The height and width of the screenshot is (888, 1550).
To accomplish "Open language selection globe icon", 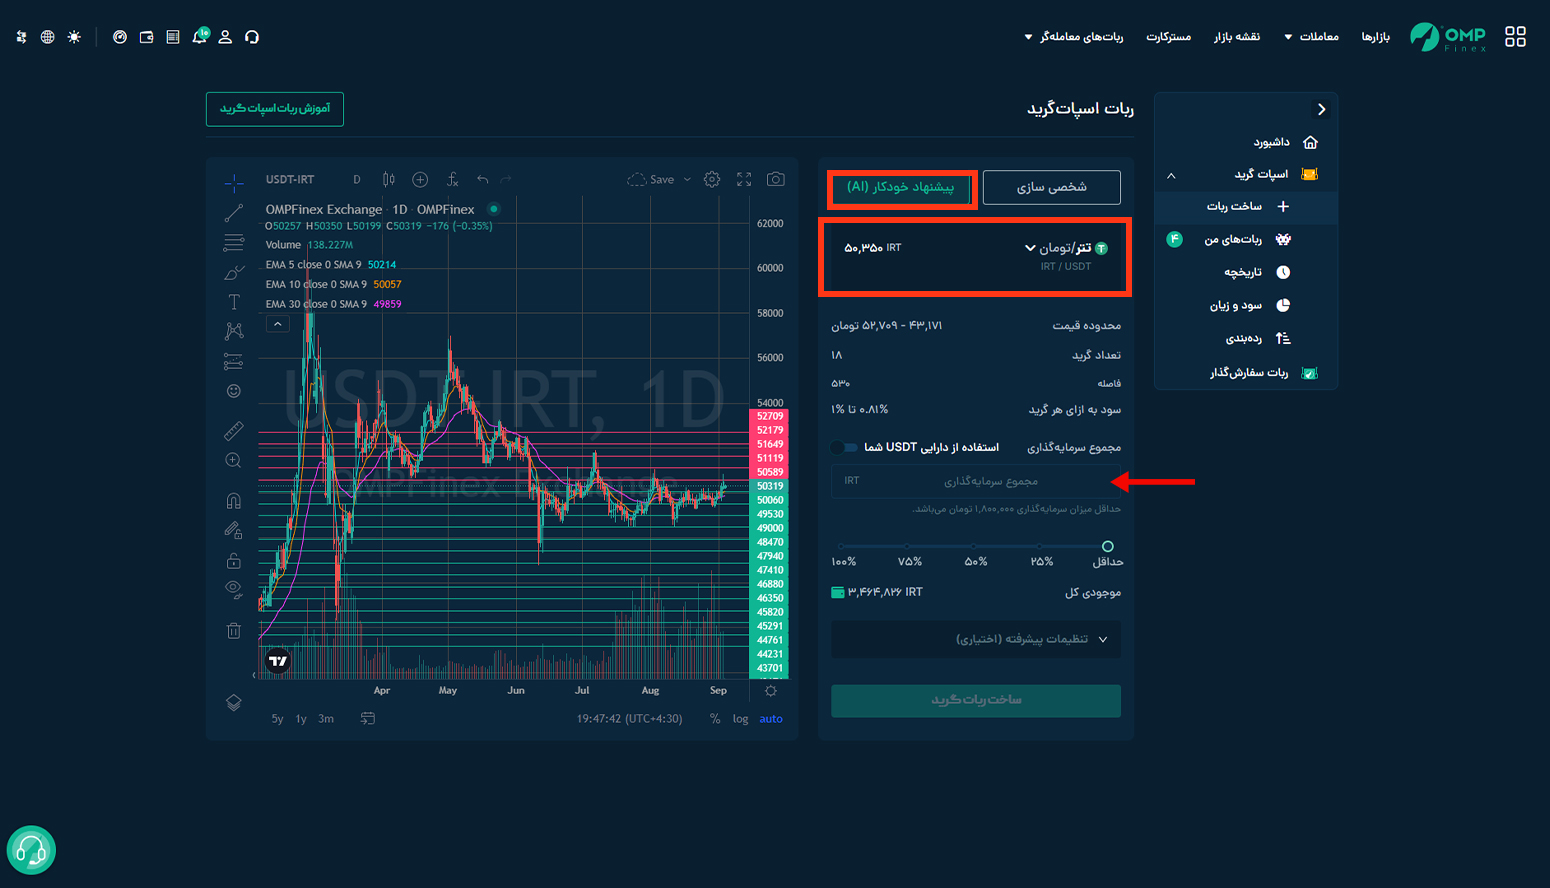I will tap(47, 37).
